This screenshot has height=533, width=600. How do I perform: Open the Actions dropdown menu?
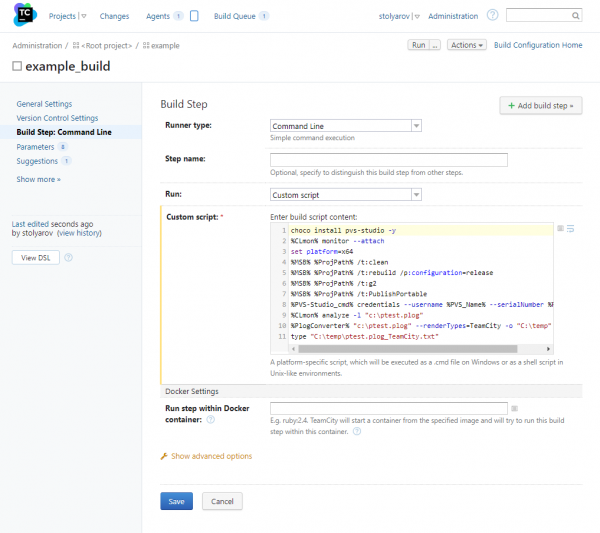click(466, 45)
